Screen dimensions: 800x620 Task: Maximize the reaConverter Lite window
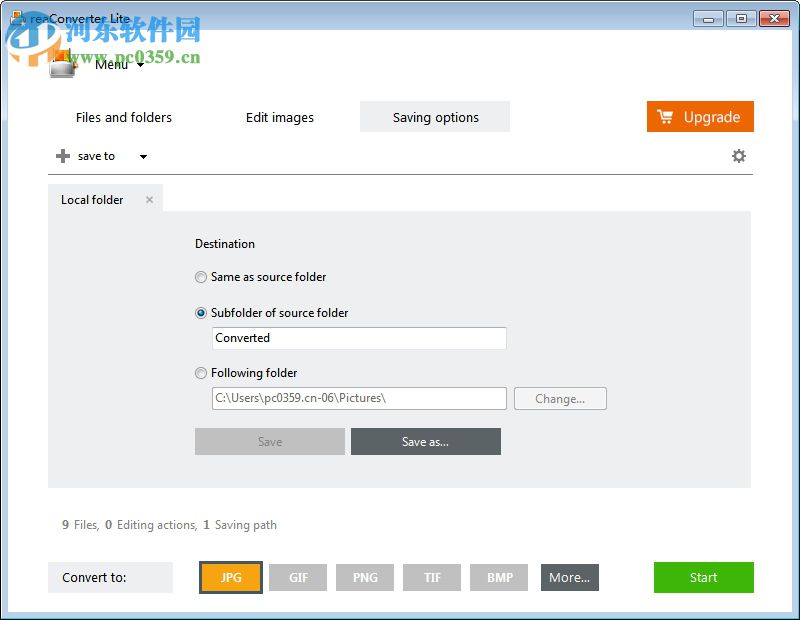tap(741, 19)
